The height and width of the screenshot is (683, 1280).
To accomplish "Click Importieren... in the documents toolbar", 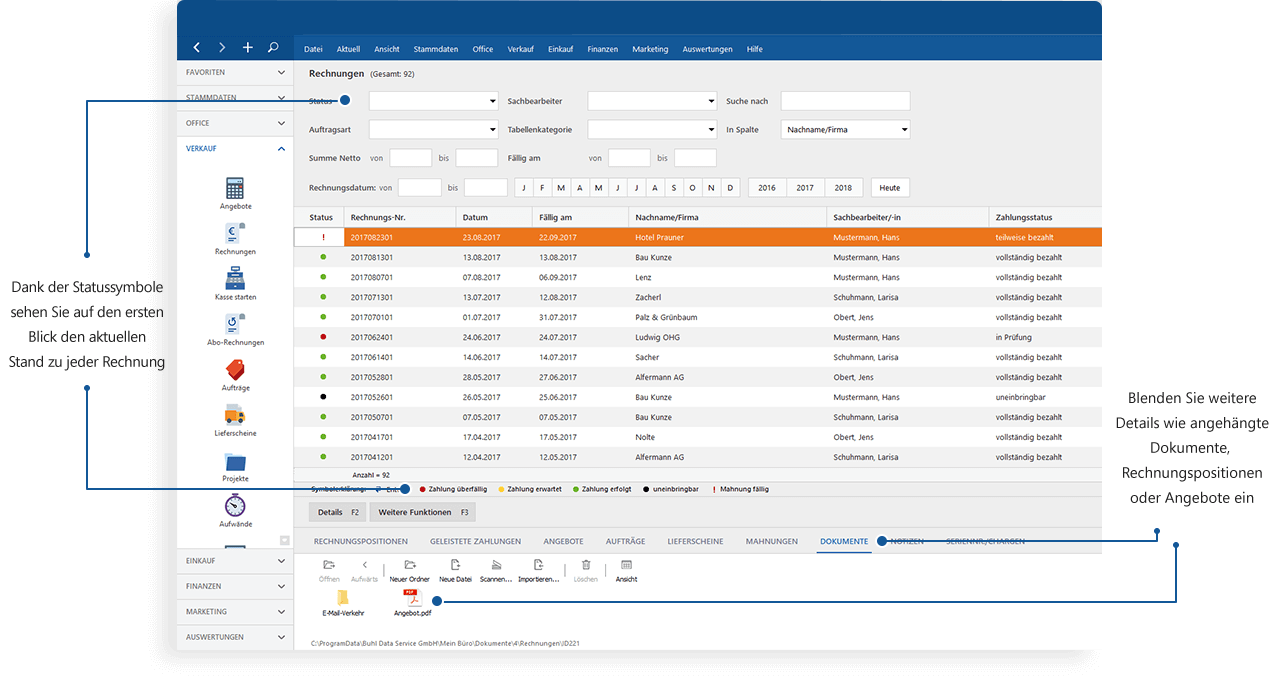I will [538, 571].
